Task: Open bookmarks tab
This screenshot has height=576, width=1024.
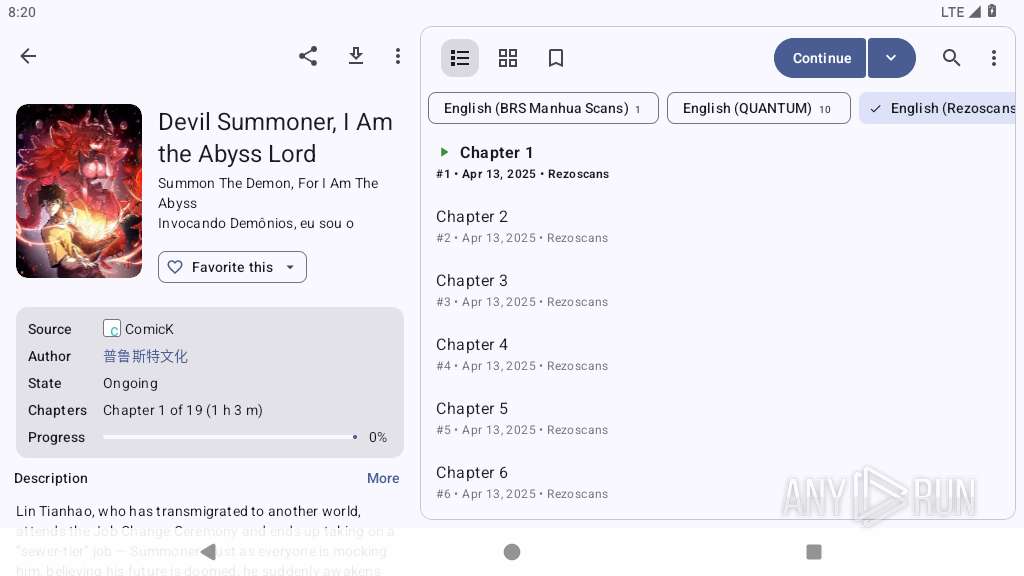Action: point(556,58)
